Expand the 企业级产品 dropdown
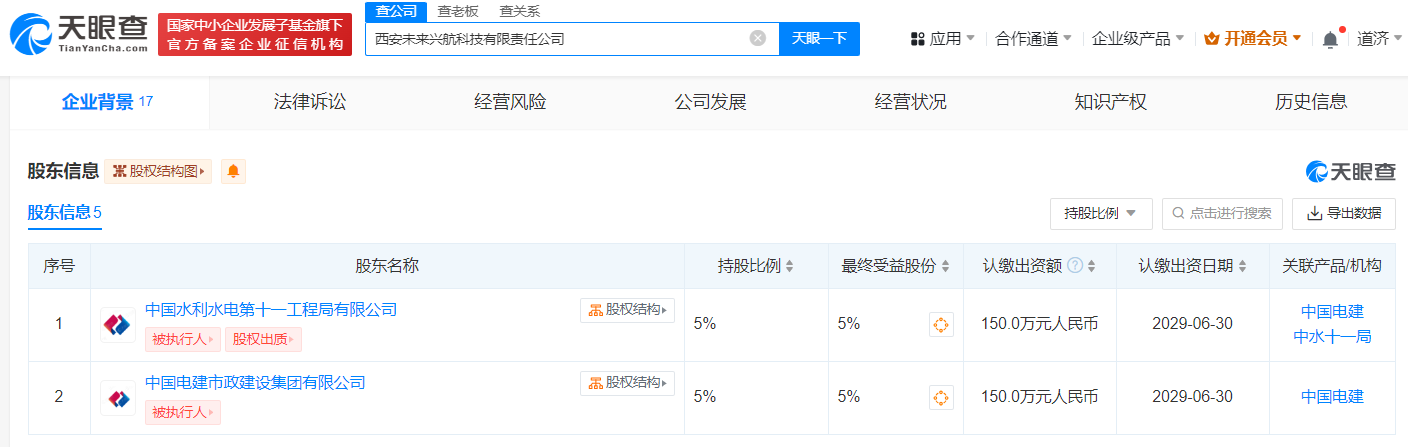This screenshot has width=1408, height=447. pyautogui.click(x=1138, y=39)
